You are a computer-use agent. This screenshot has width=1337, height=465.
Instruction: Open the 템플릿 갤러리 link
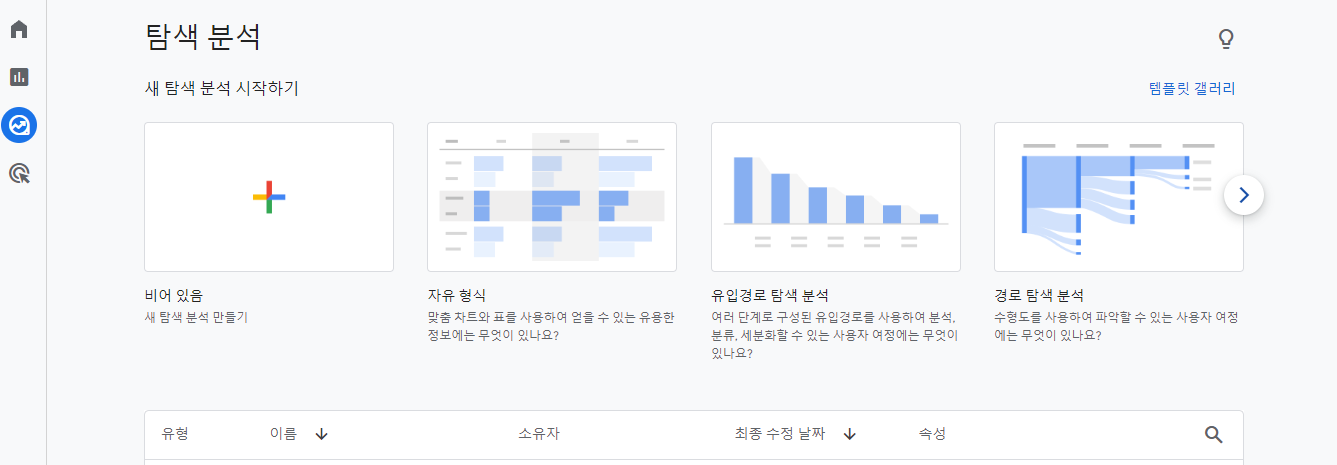click(x=1192, y=89)
